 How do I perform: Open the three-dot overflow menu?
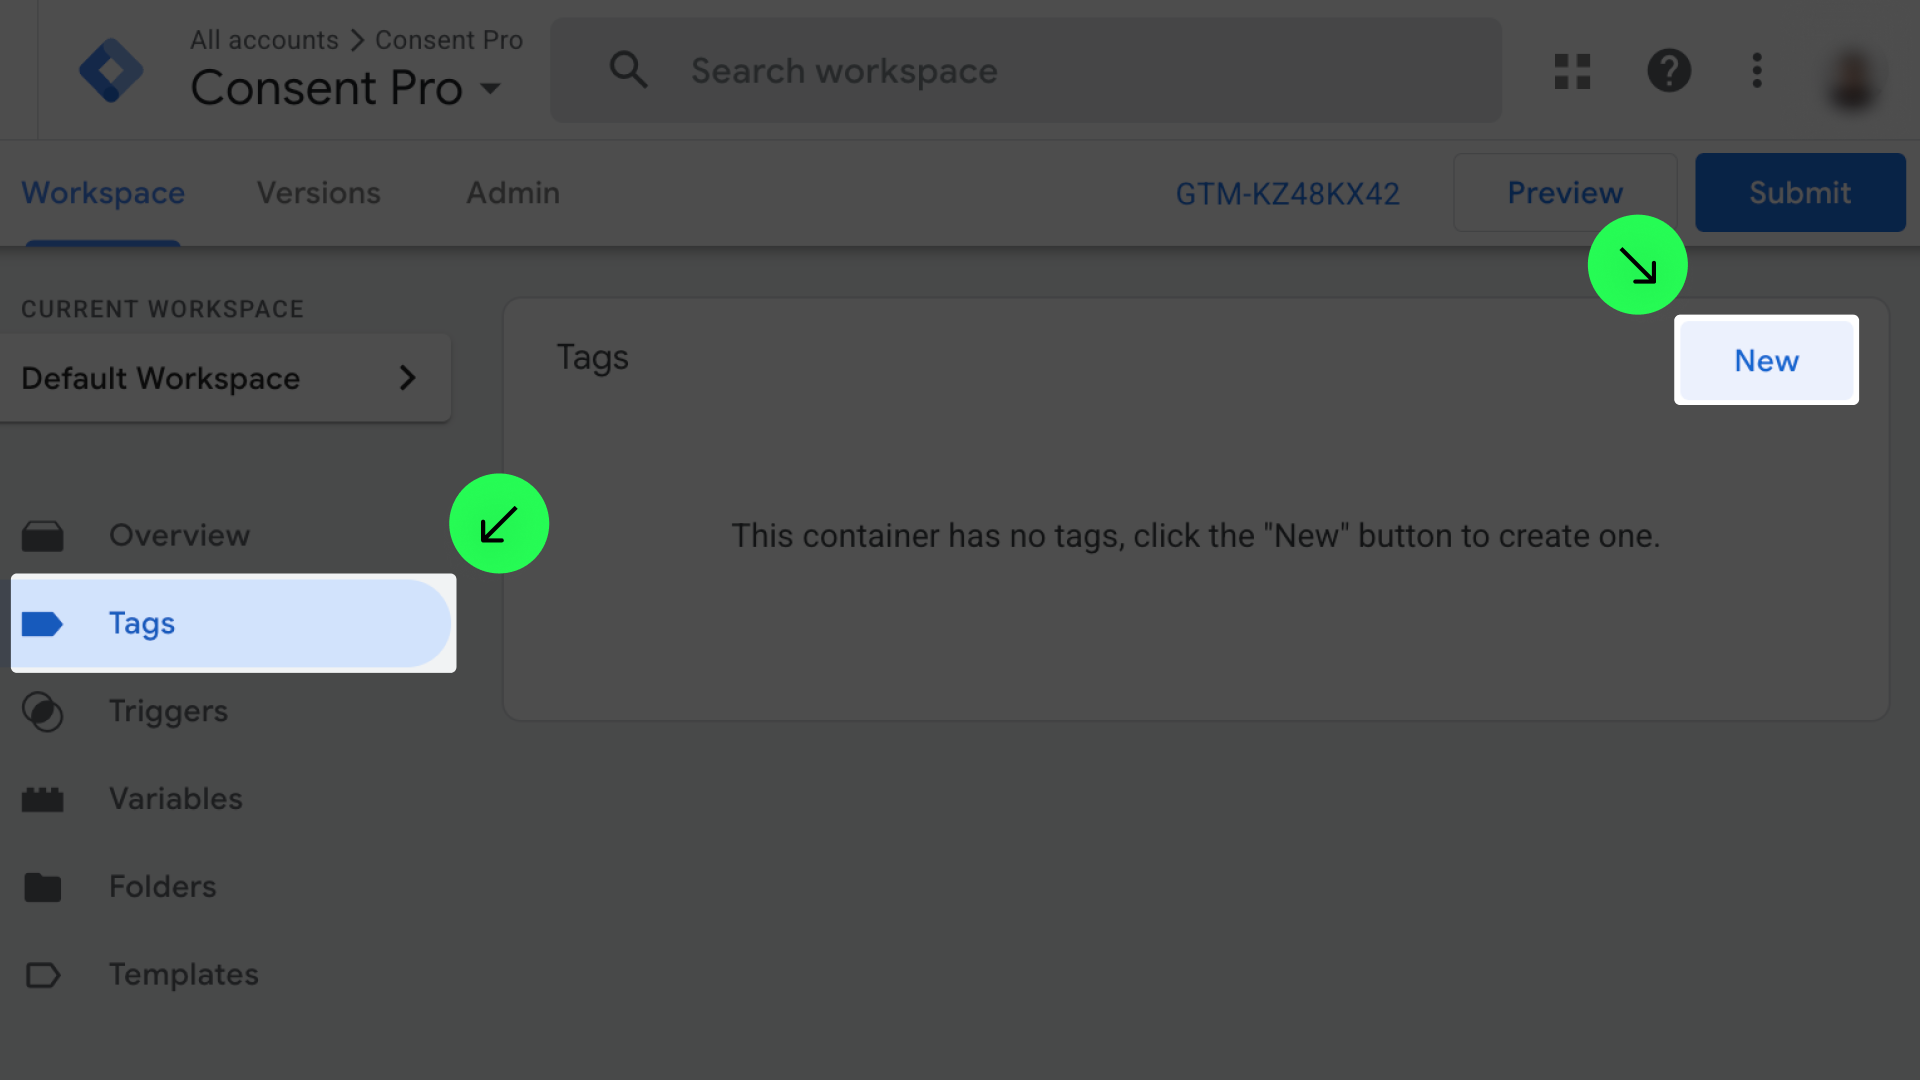[x=1757, y=70]
